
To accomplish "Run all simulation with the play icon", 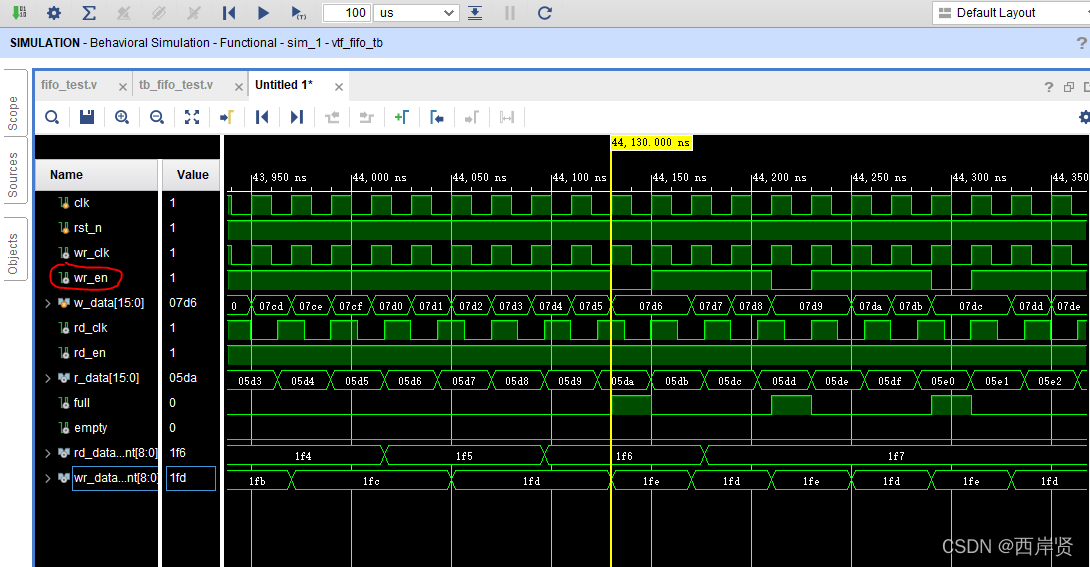I will (x=263, y=13).
